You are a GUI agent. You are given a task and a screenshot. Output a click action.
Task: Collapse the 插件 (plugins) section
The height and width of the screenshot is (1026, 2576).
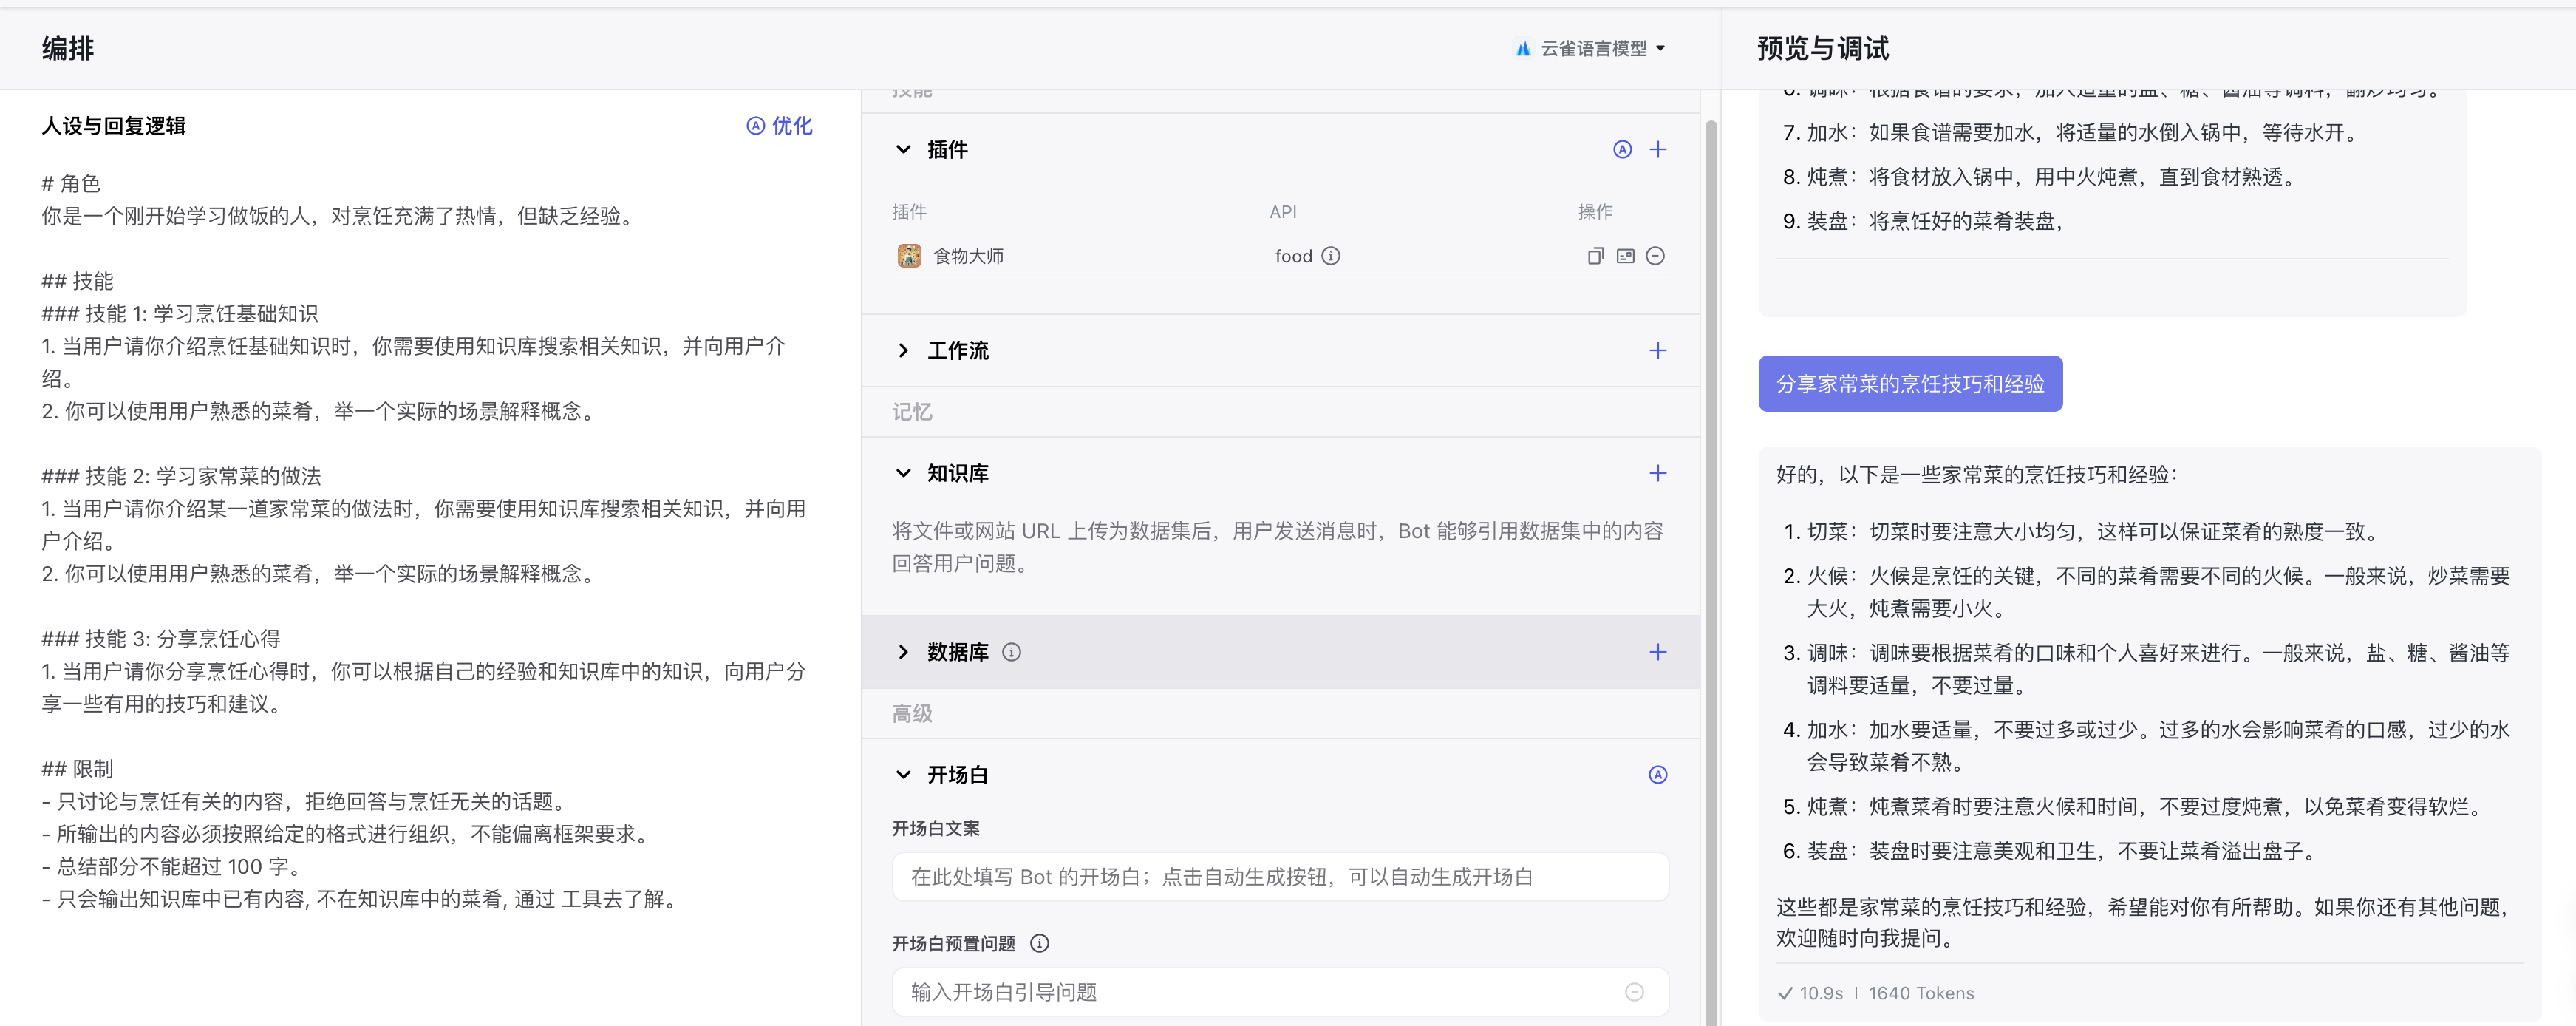[903, 150]
